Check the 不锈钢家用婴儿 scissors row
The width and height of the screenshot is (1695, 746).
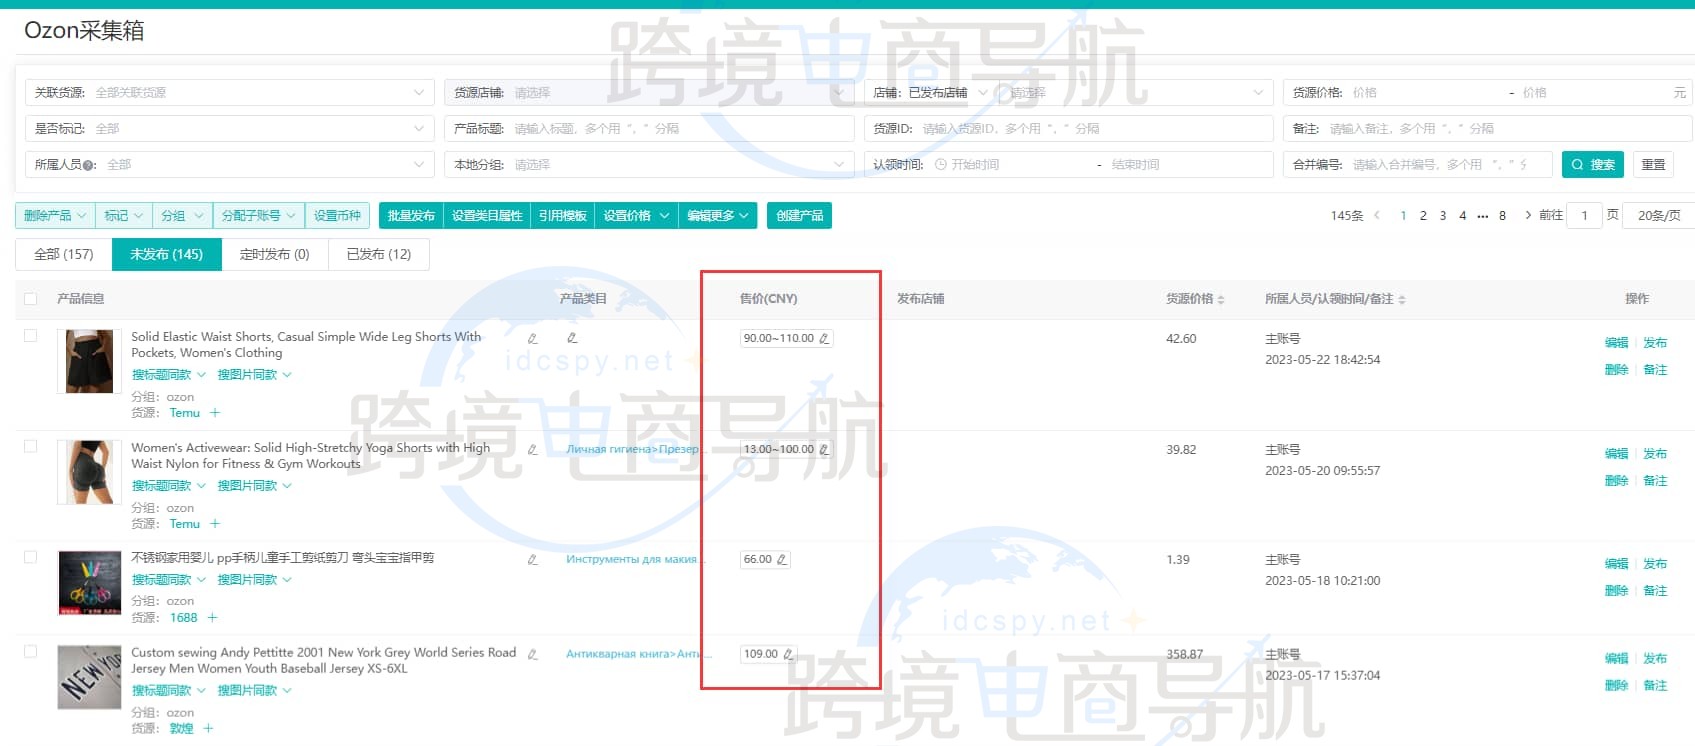pyautogui.click(x=30, y=557)
